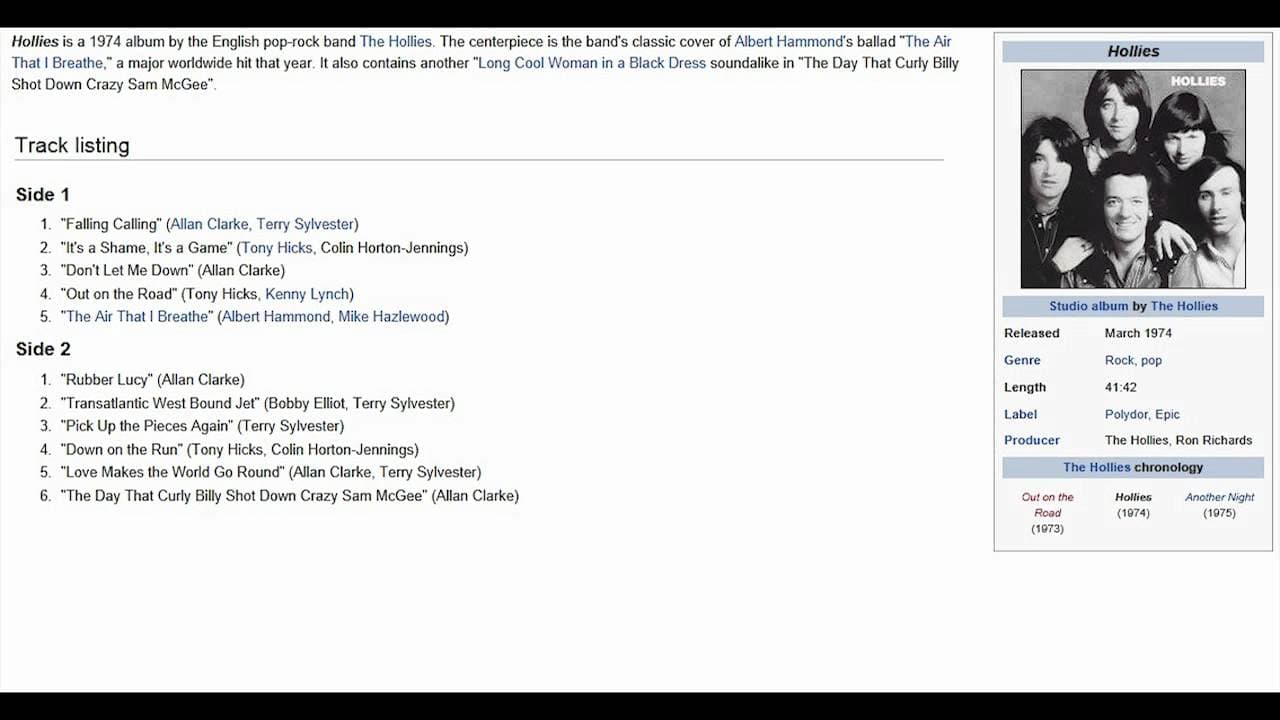Click the "(1973)" year under Out on the Road

click(x=1047, y=529)
